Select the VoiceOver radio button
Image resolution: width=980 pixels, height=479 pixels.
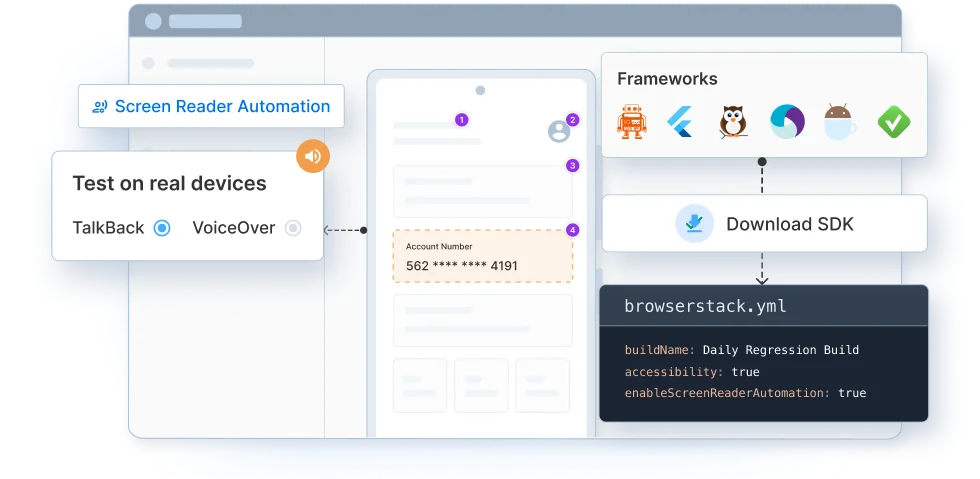click(x=293, y=228)
